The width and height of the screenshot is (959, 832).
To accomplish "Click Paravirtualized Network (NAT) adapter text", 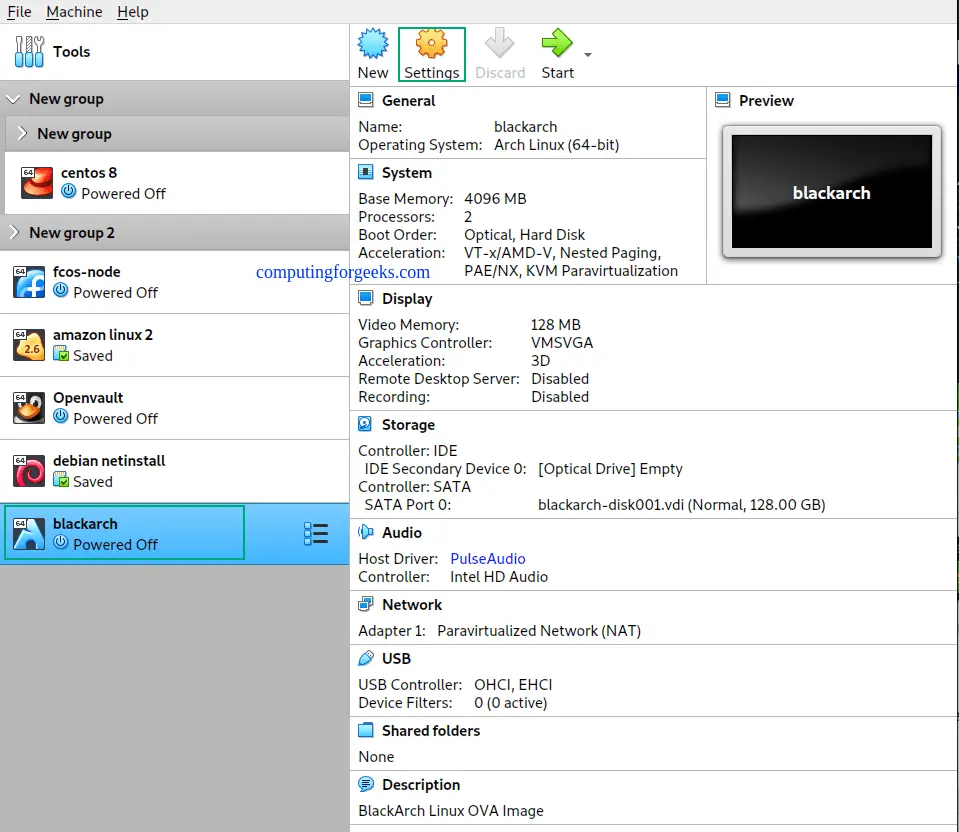I will (x=539, y=631).
